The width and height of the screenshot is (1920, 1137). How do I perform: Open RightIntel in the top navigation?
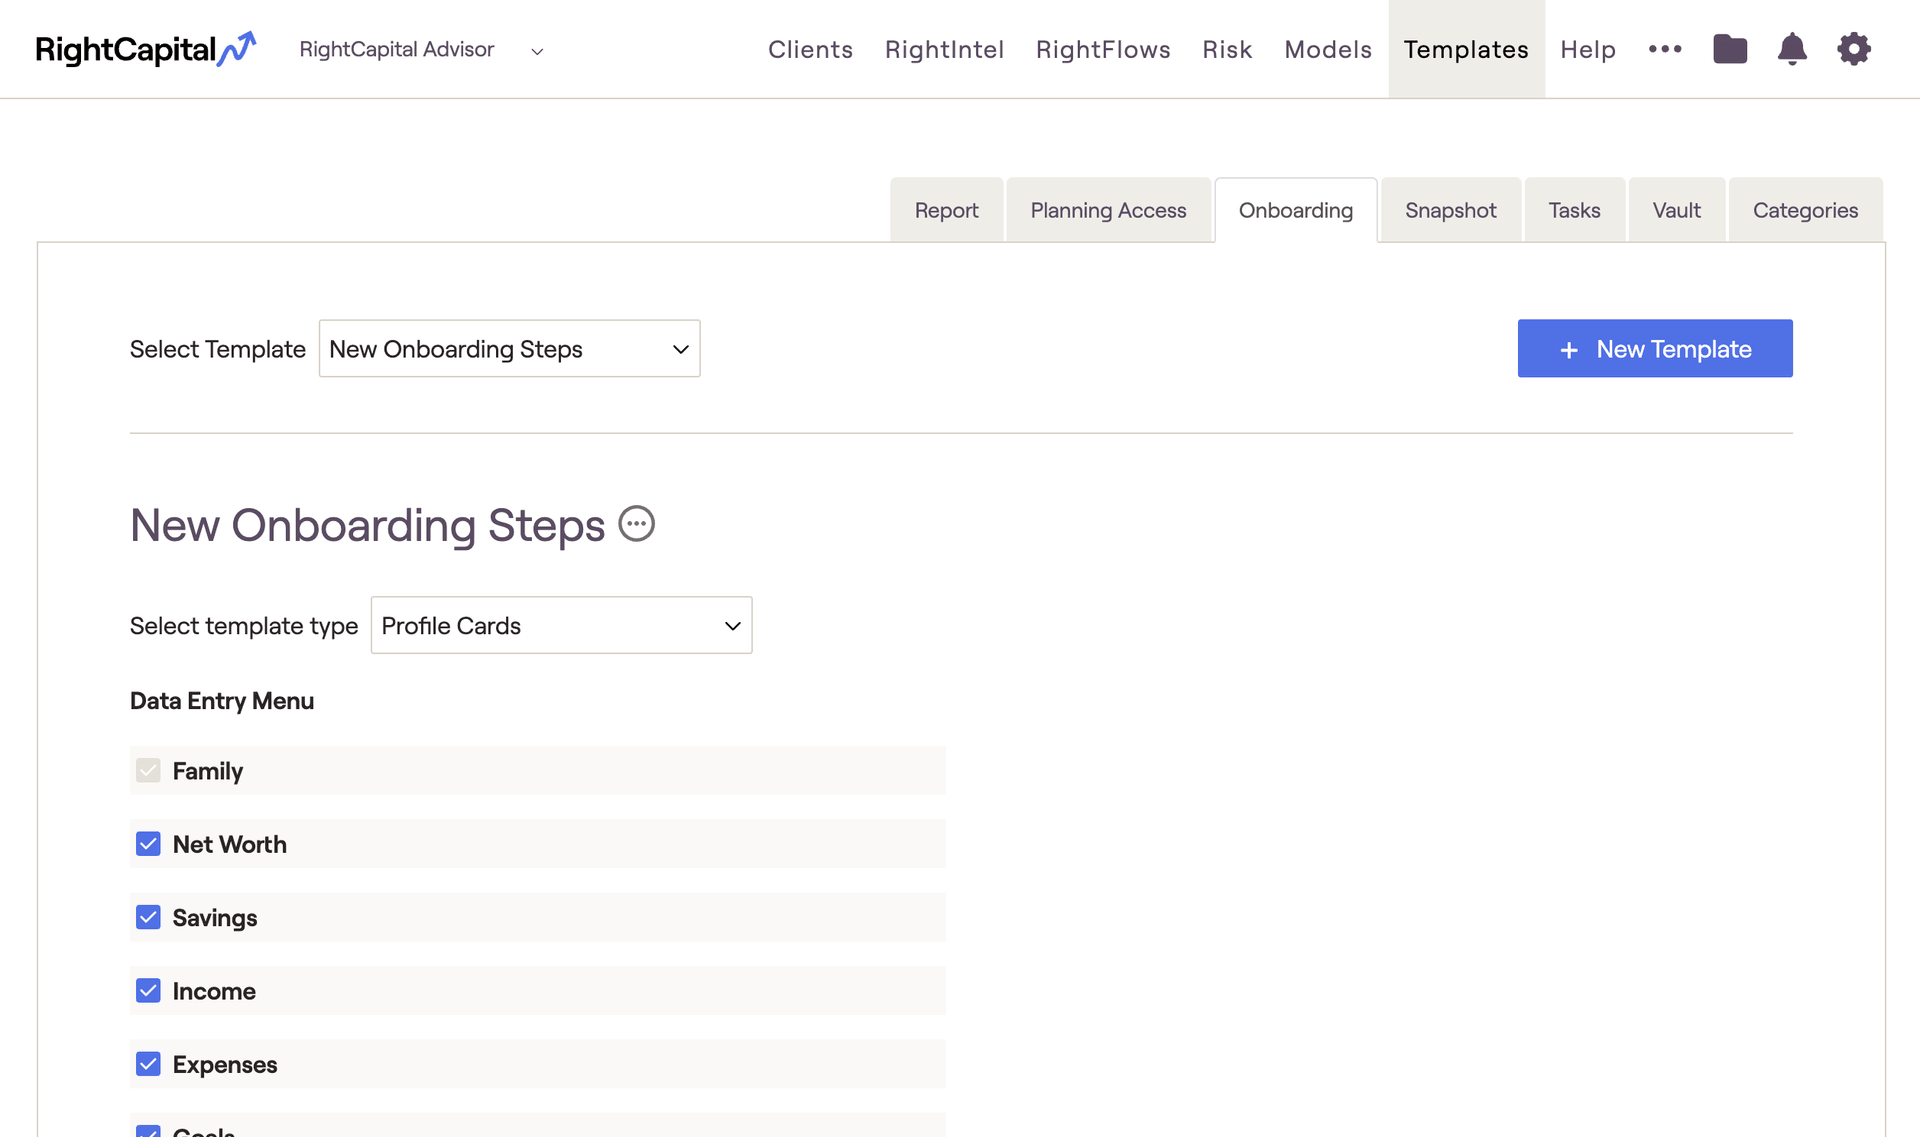point(944,49)
